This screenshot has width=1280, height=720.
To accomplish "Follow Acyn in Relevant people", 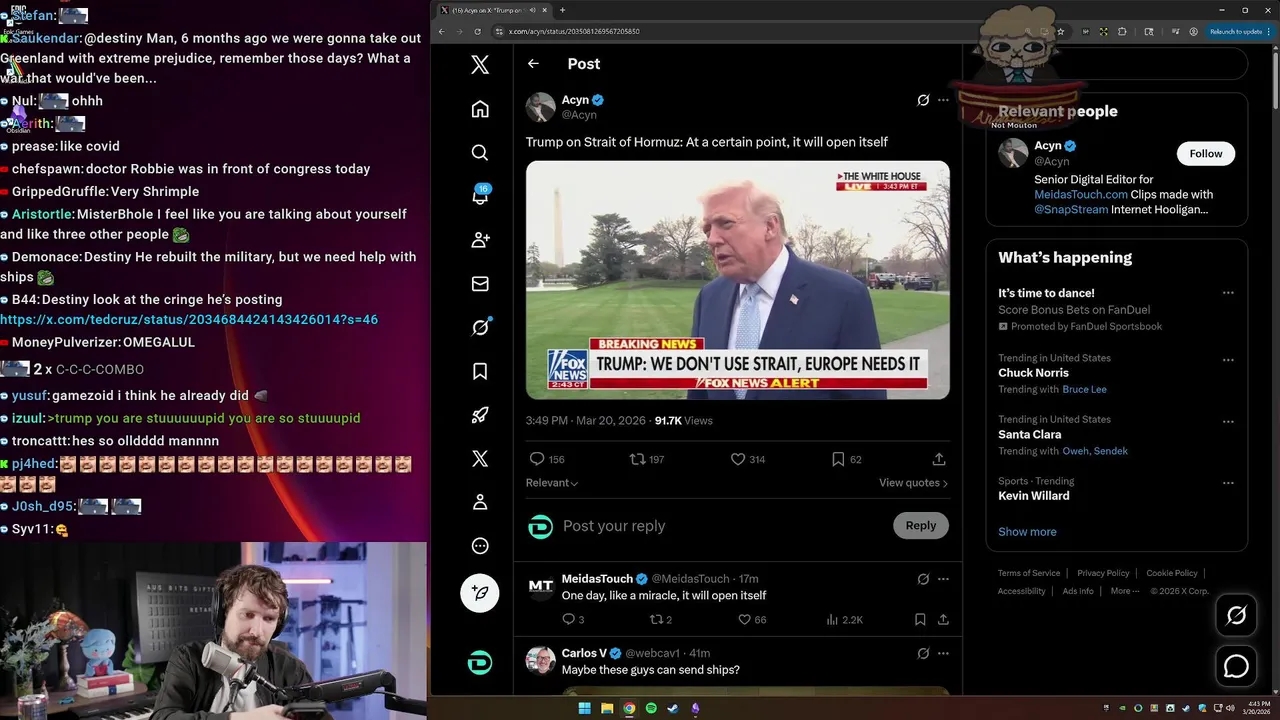I will click(x=1205, y=153).
